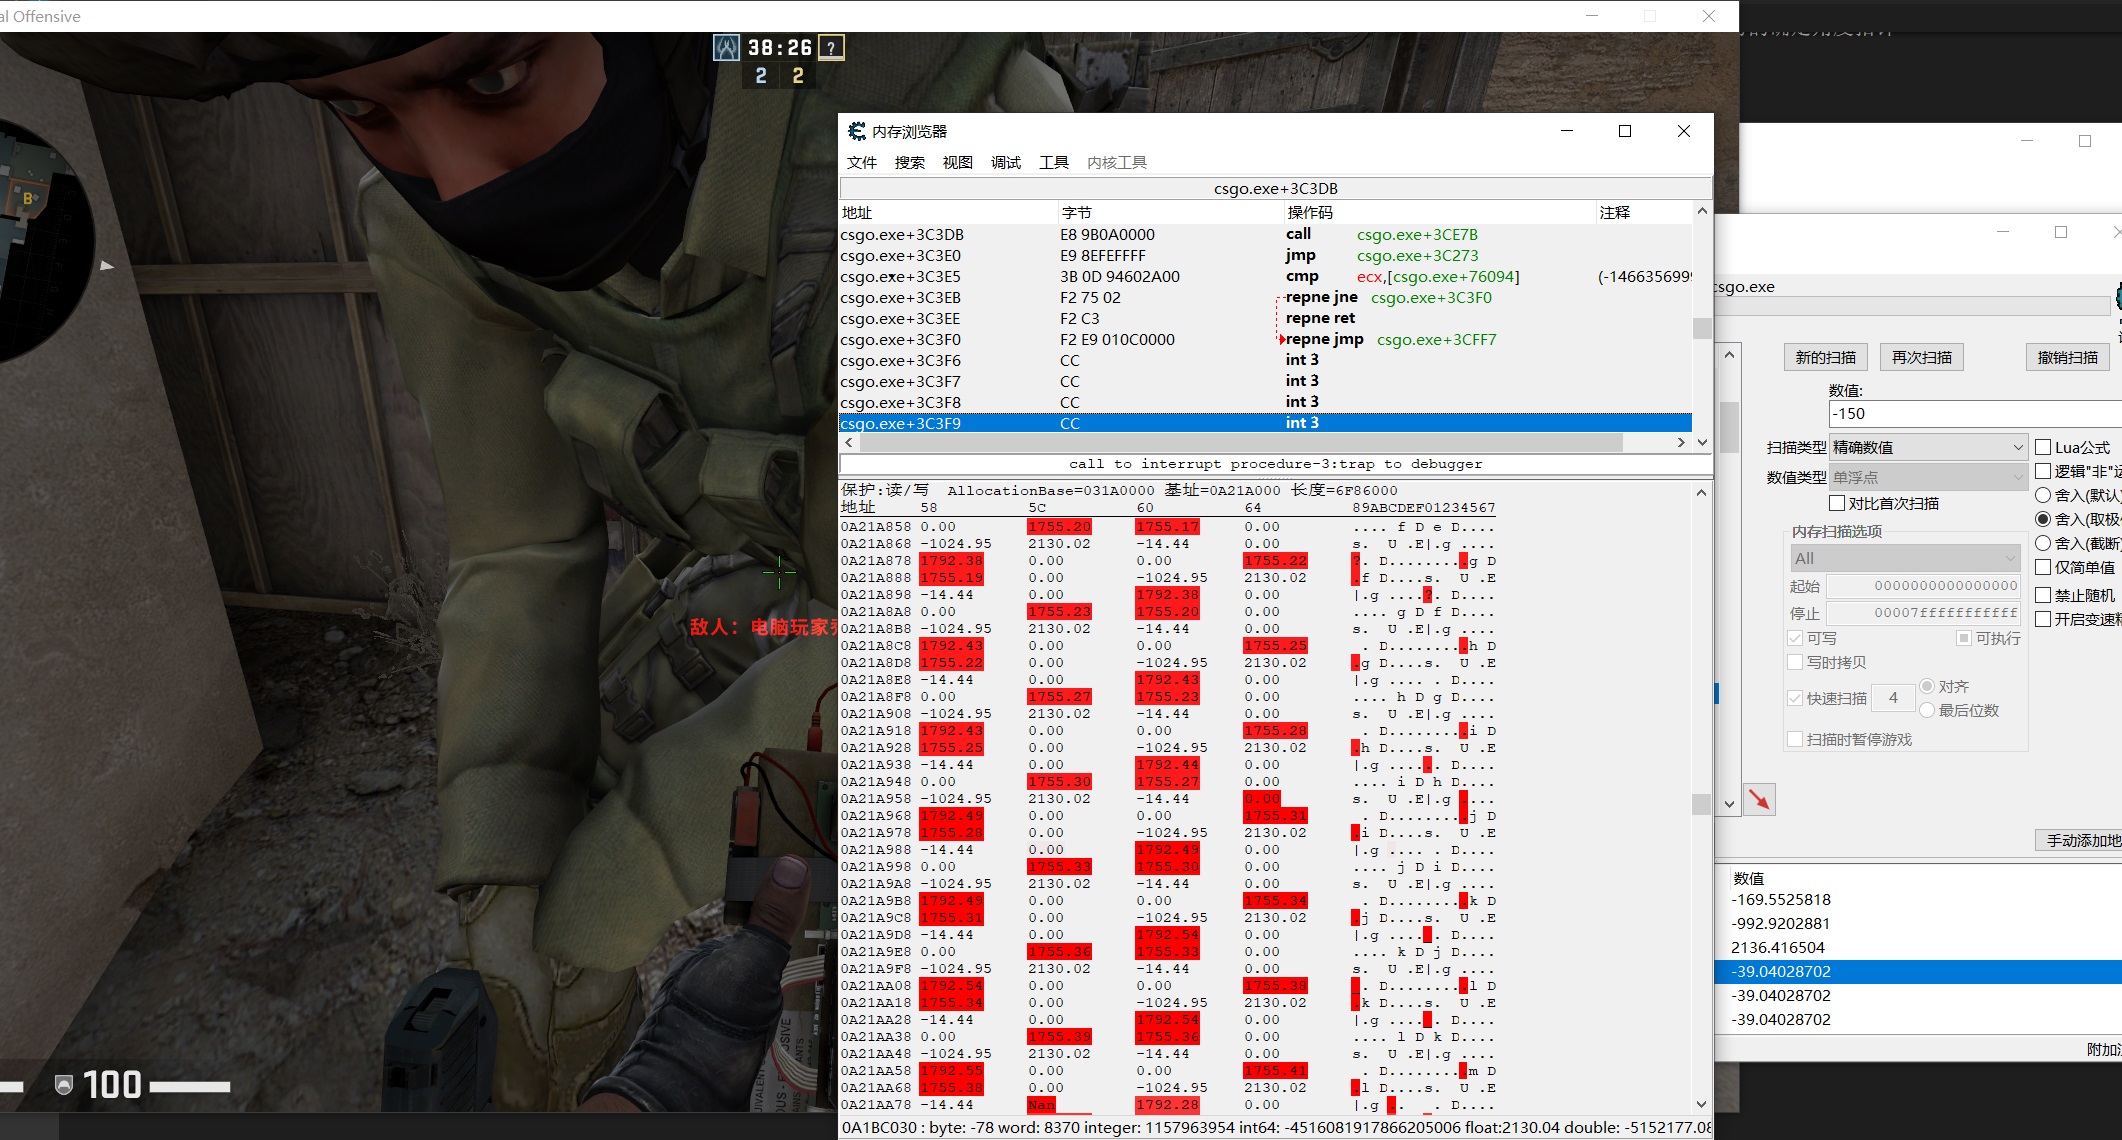Screen dimensions: 2122x1140
Task: Click disassembler scroll-up arrow next to 注释 header
Action: coord(1702,212)
